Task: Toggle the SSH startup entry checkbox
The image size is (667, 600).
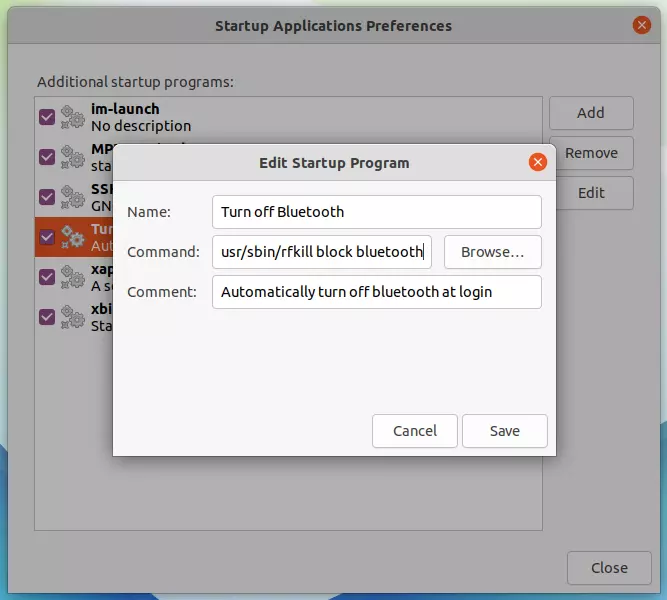Action: pos(47,197)
